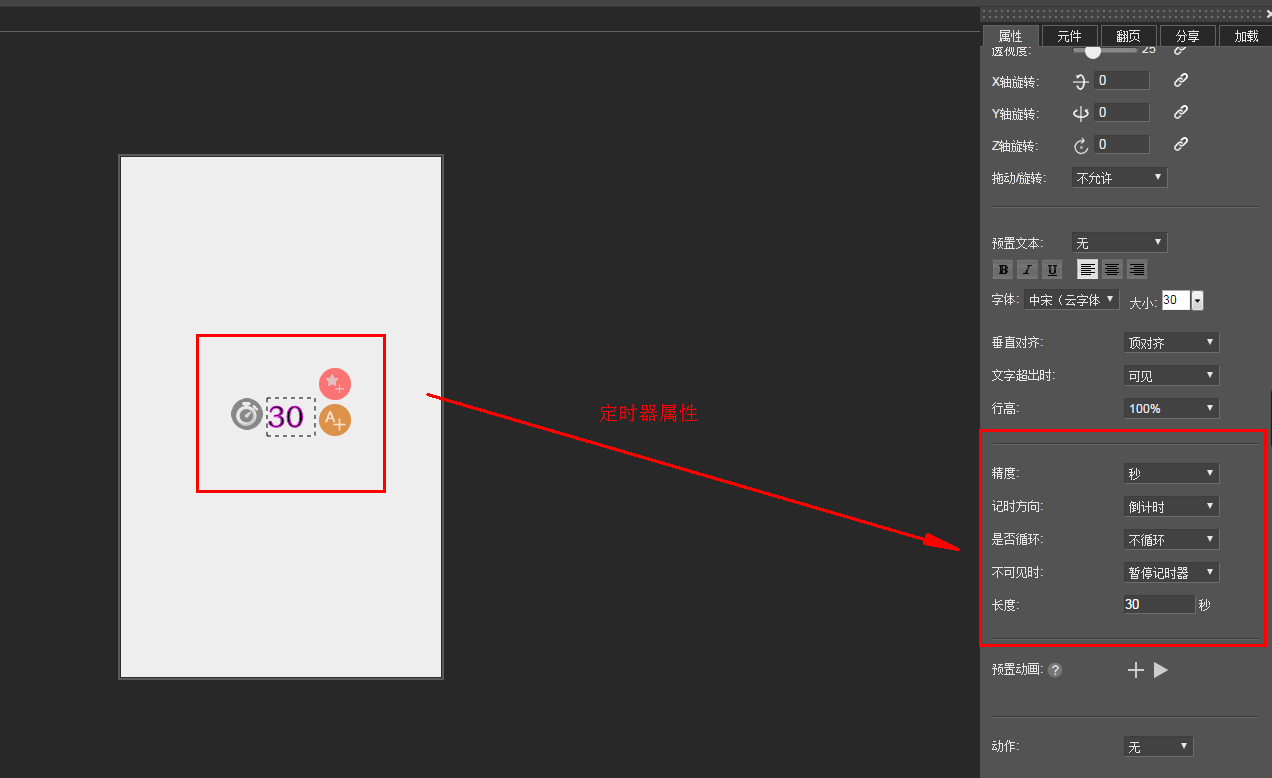Open the 元件 tab
The image size is (1272, 778).
[1069, 36]
